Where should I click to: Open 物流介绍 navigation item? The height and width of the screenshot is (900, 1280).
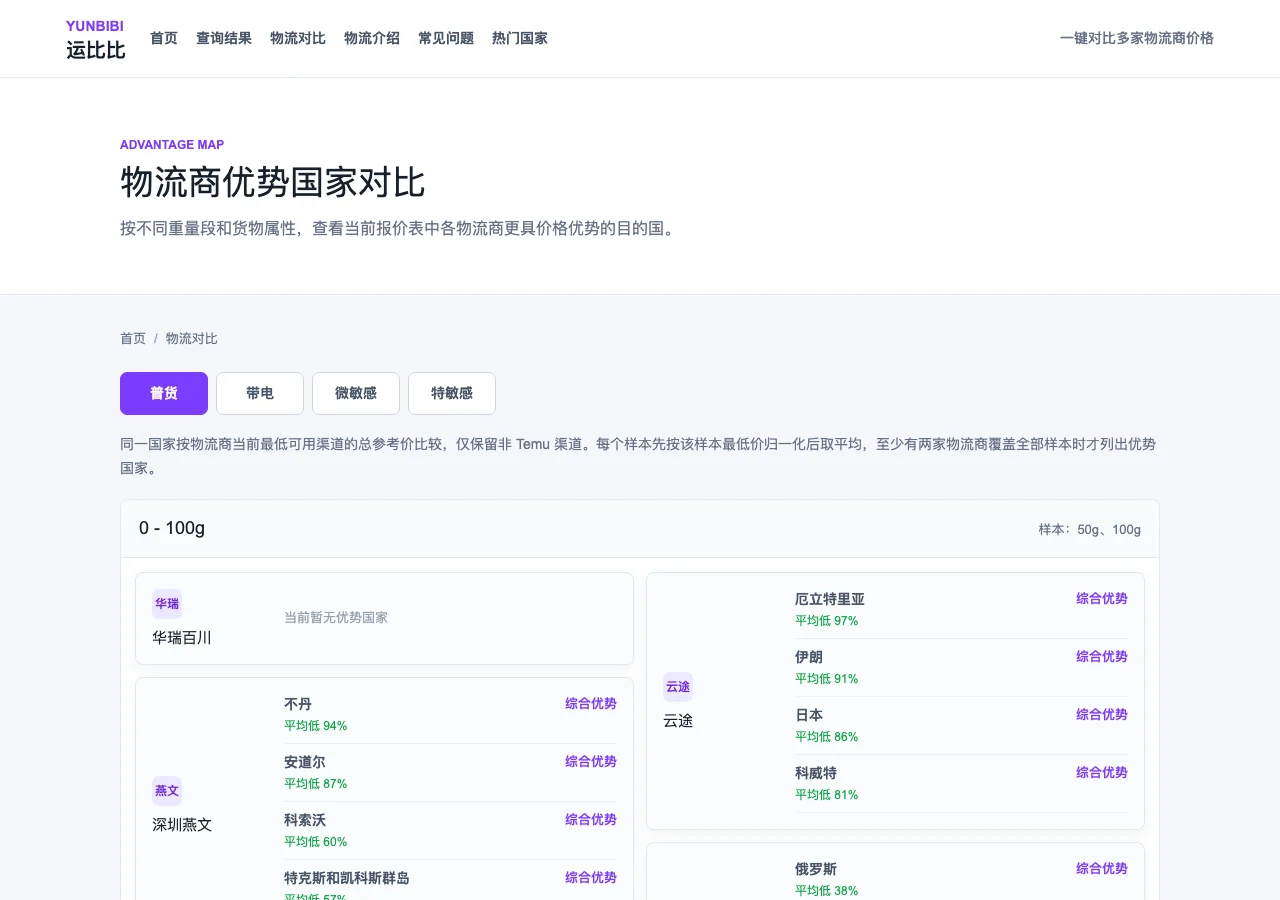coord(372,38)
